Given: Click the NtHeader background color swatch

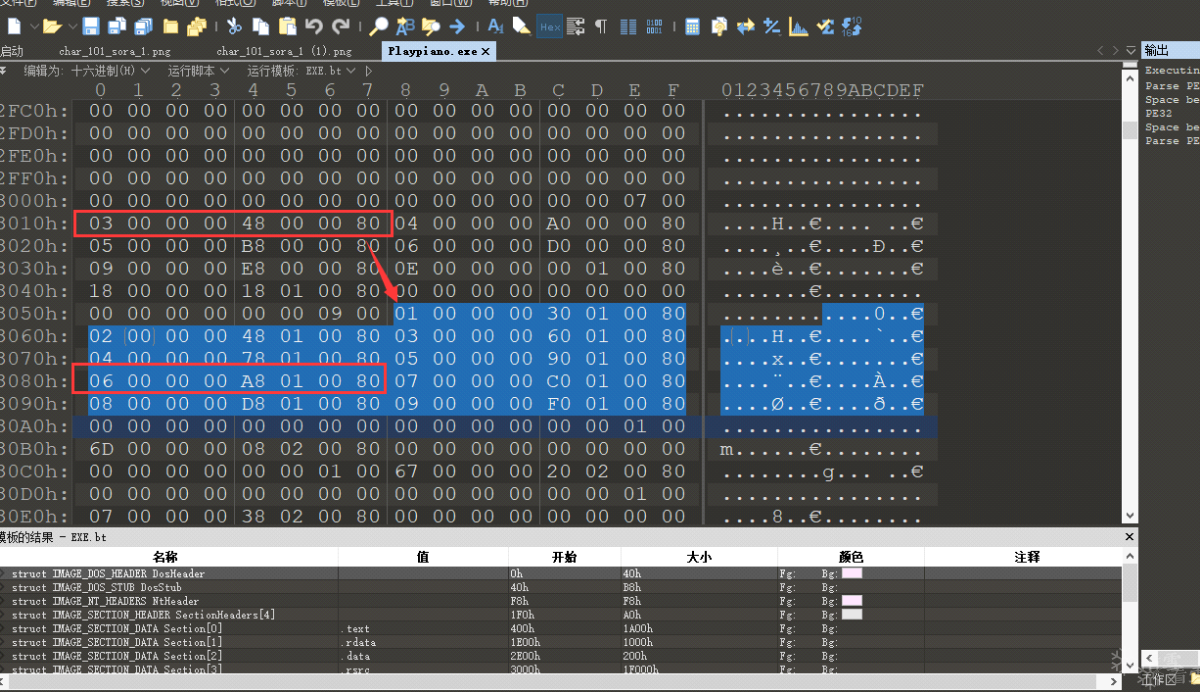Looking at the screenshot, I should point(852,600).
